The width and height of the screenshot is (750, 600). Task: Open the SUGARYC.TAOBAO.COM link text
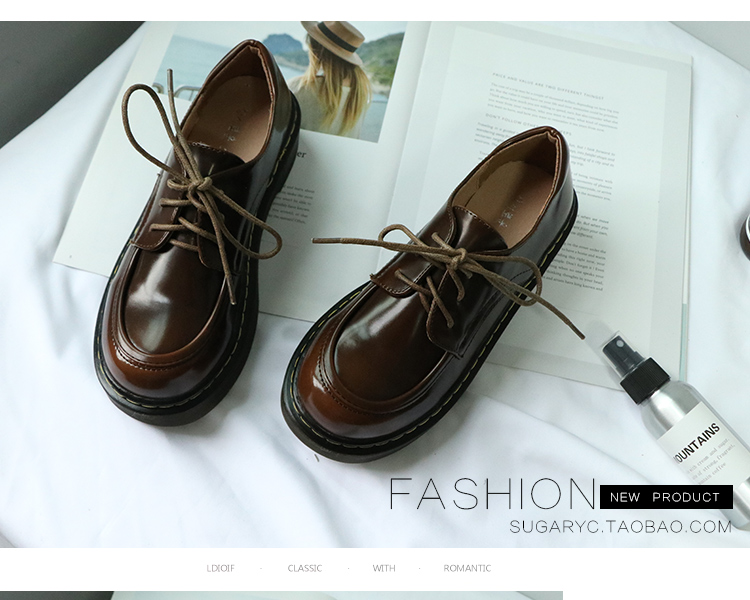(621, 527)
